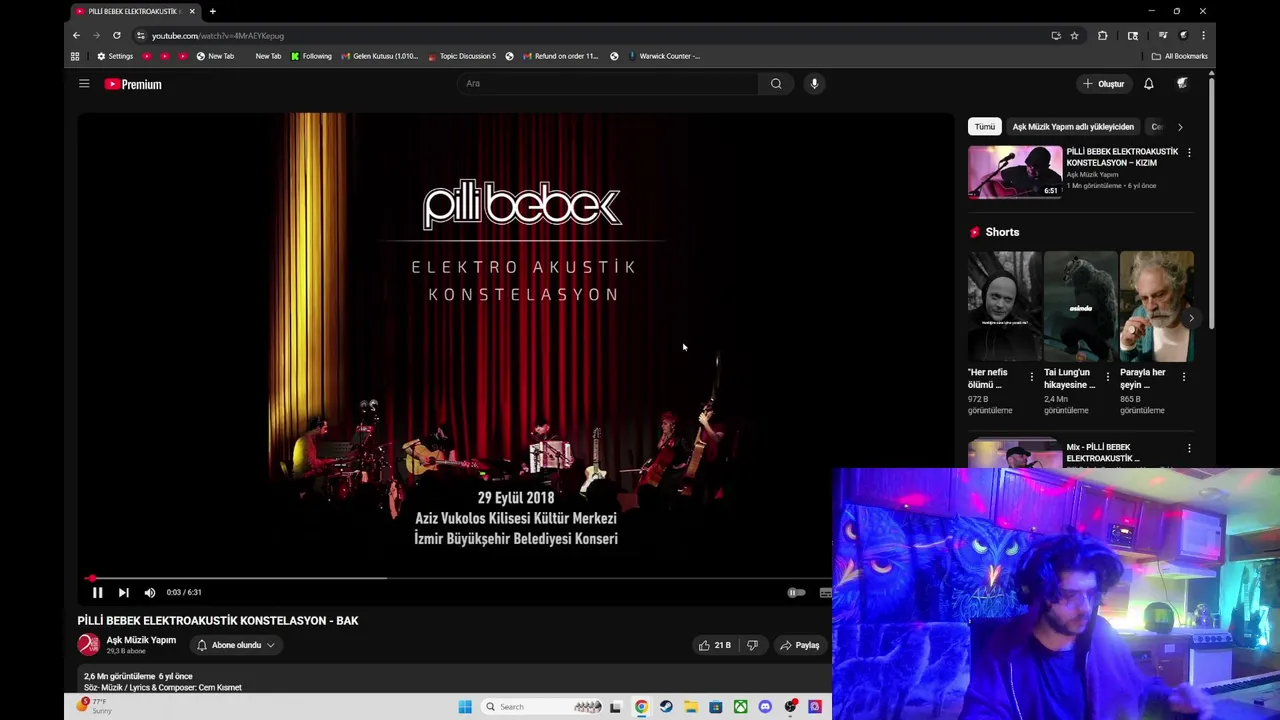Show more Shorts with next arrow
The image size is (1280, 720).
[1190, 318]
